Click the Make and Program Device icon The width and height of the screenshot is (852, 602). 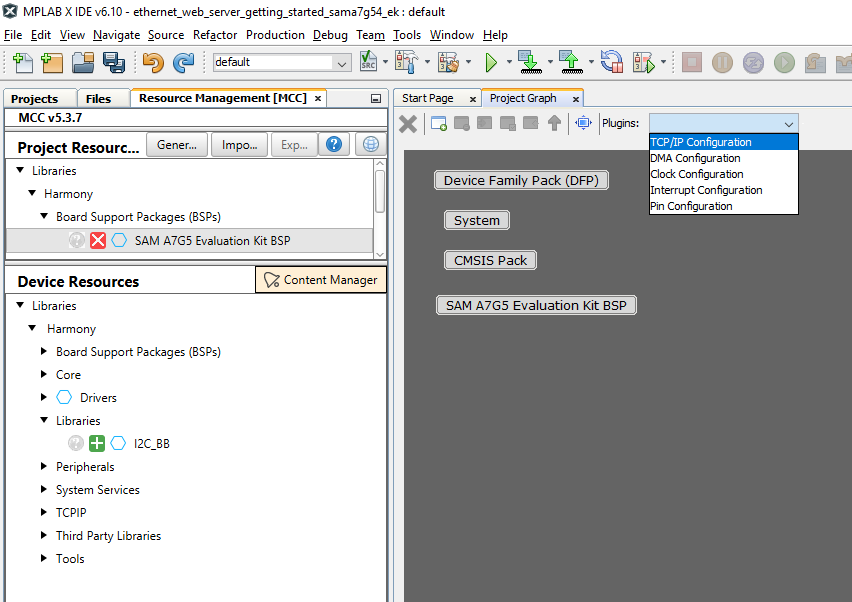click(x=530, y=62)
